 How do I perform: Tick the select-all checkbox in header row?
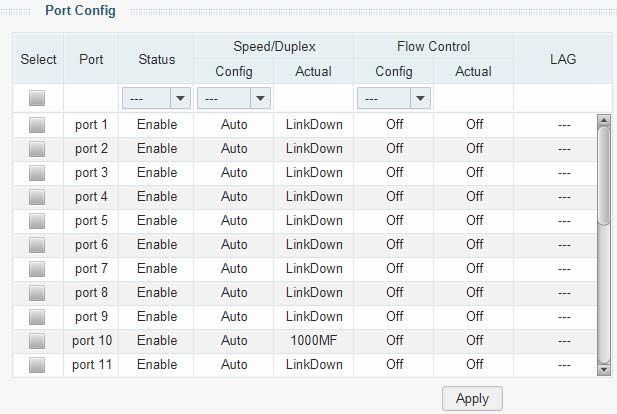(x=37, y=98)
